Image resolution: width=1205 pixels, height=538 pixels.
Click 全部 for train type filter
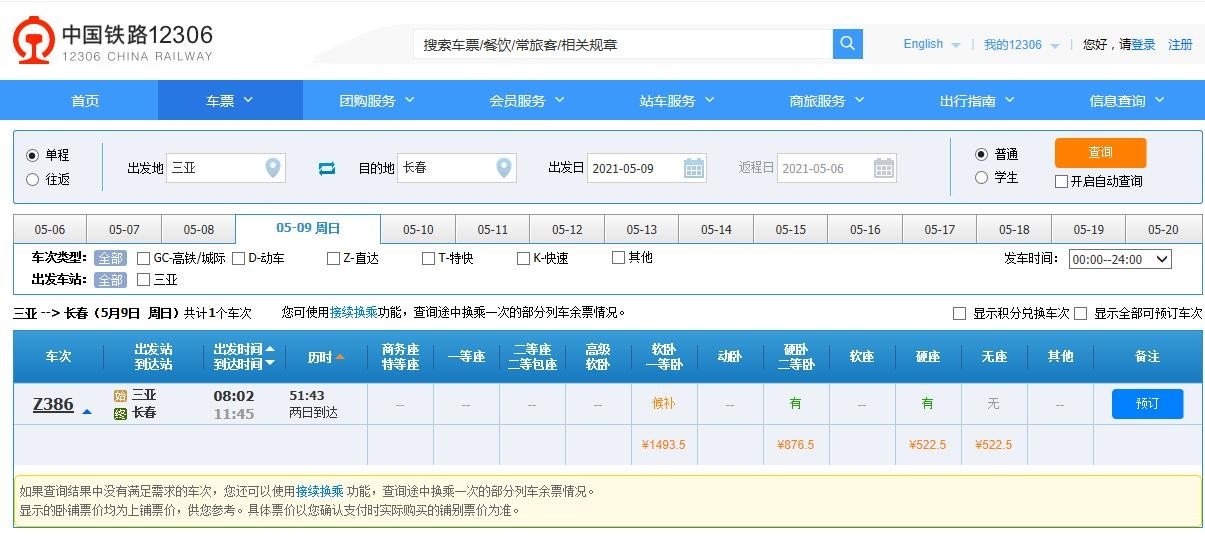[x=110, y=258]
